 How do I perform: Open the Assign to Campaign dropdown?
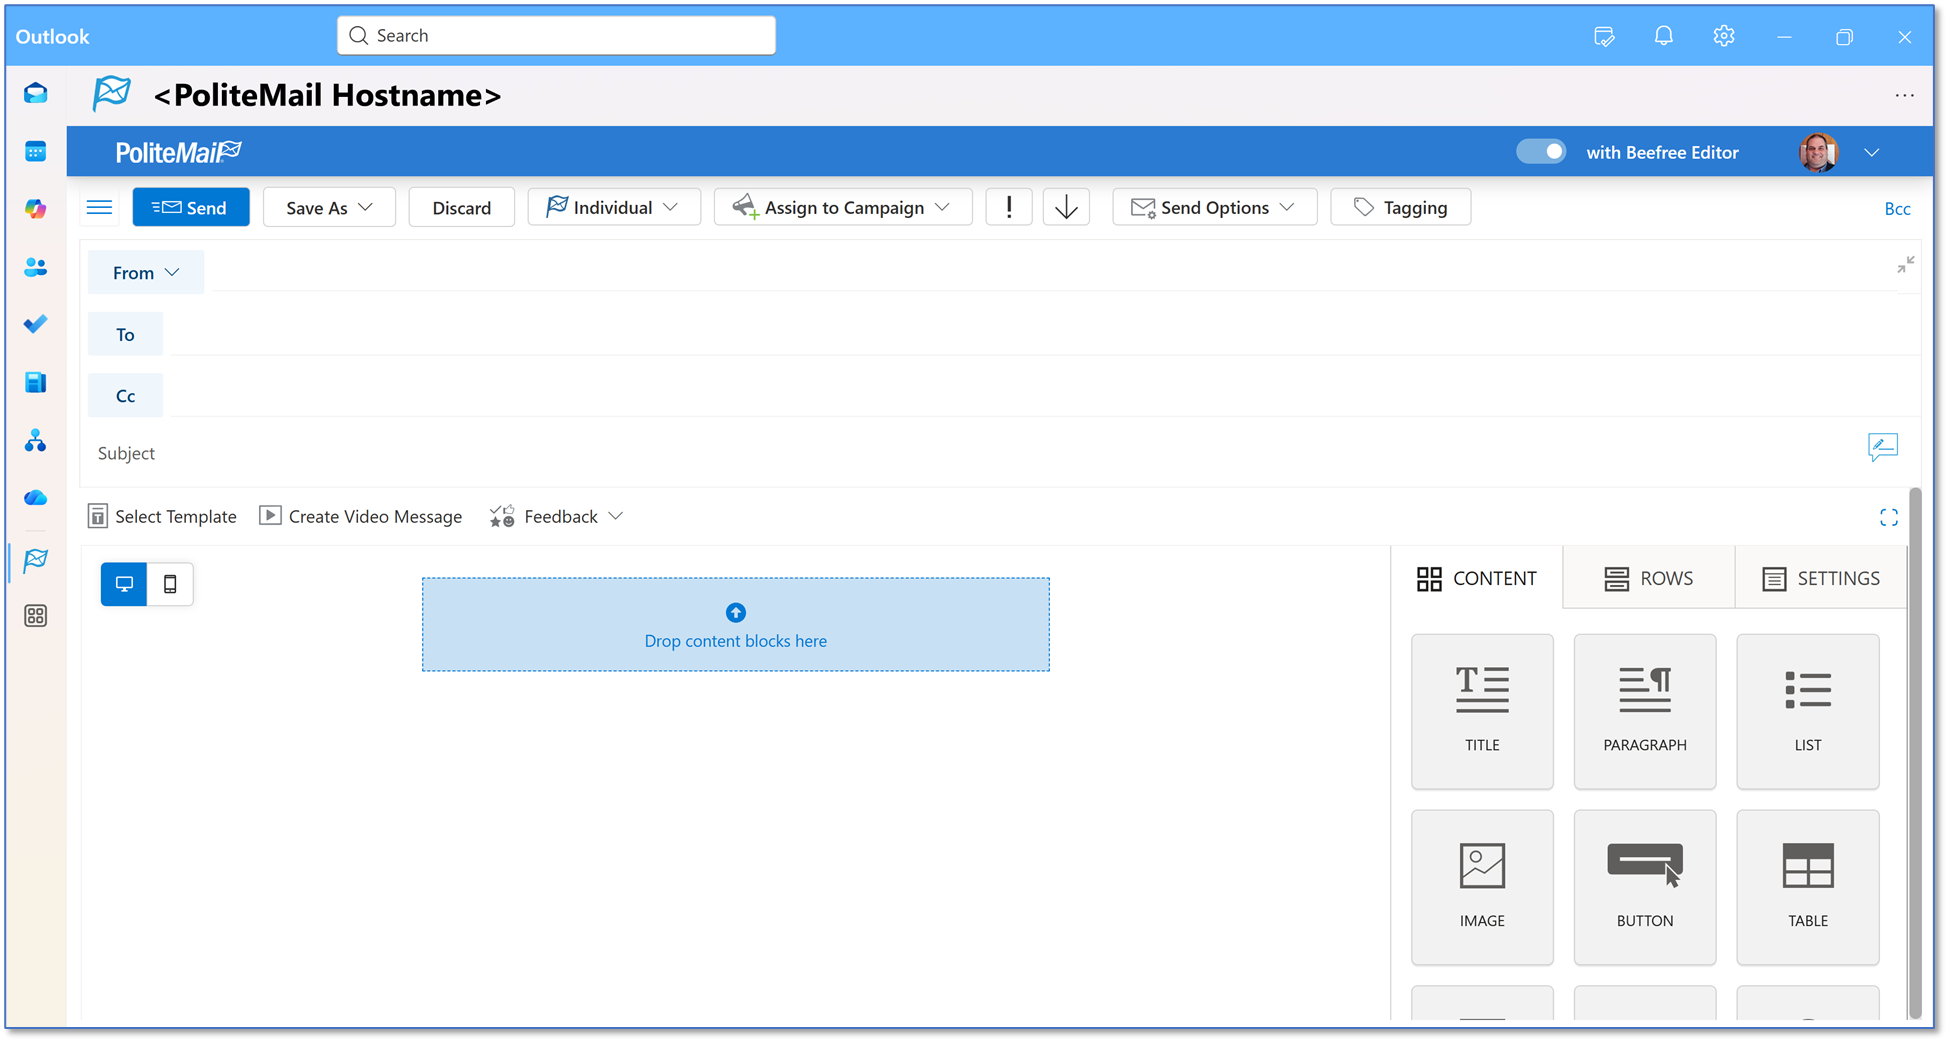tap(843, 207)
